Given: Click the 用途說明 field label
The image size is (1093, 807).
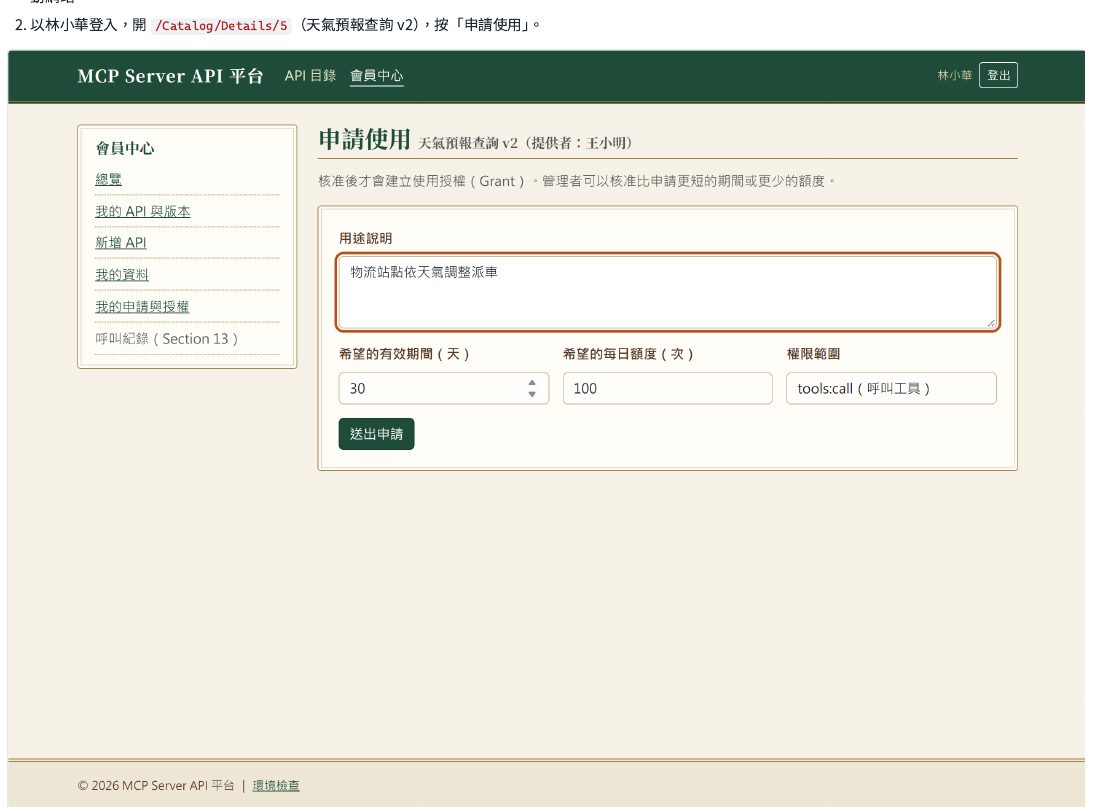Looking at the screenshot, I should click(365, 238).
